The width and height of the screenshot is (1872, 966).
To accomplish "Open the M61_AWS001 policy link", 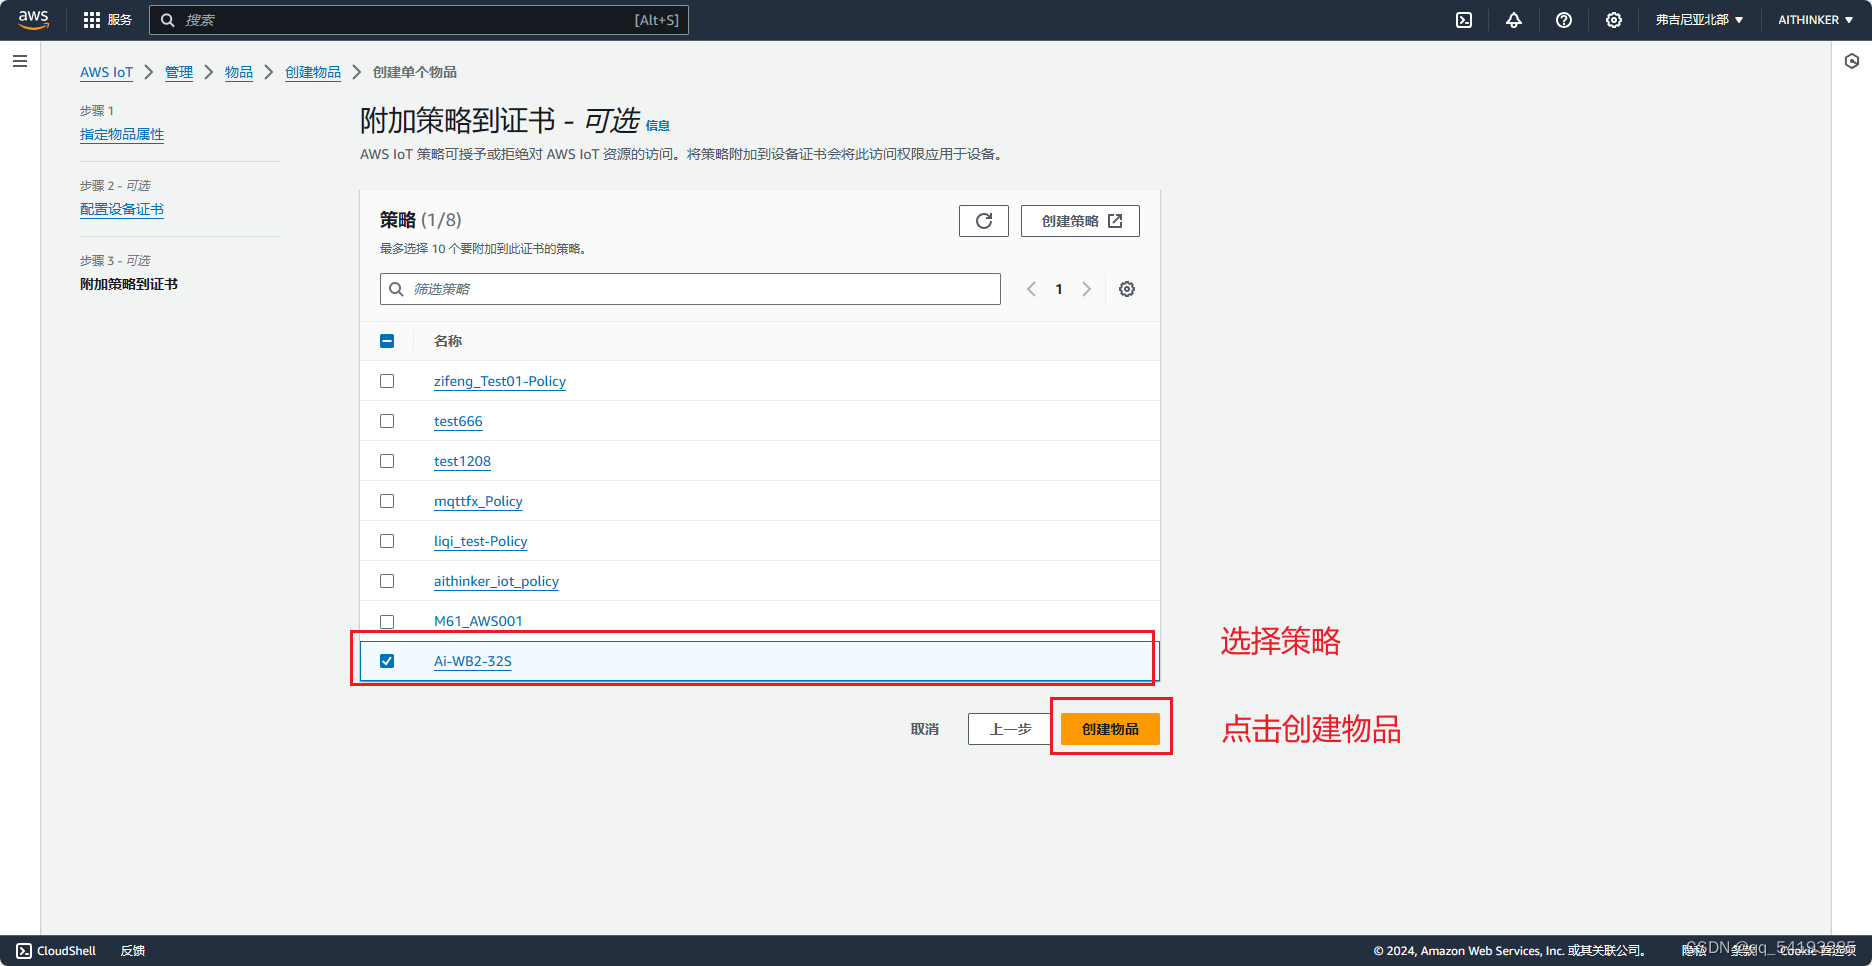I will tap(478, 621).
